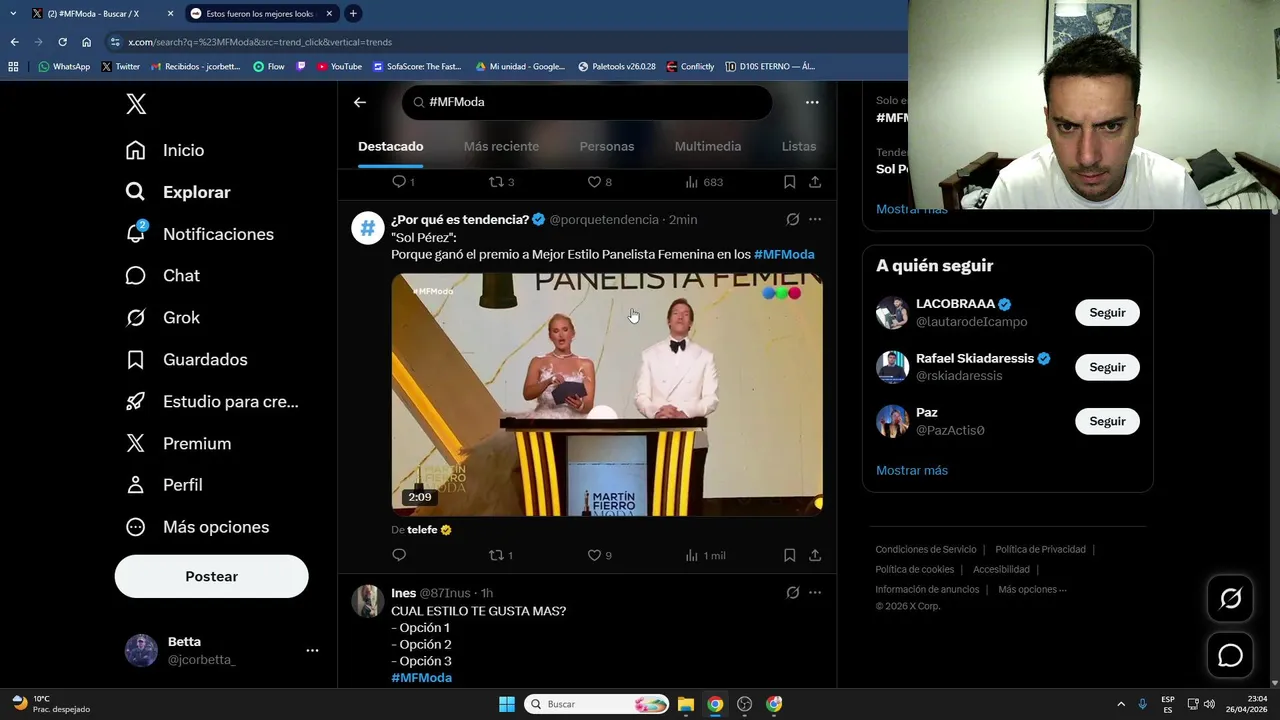
Task: Open floating Grok button at bottom right
Action: (1230, 599)
